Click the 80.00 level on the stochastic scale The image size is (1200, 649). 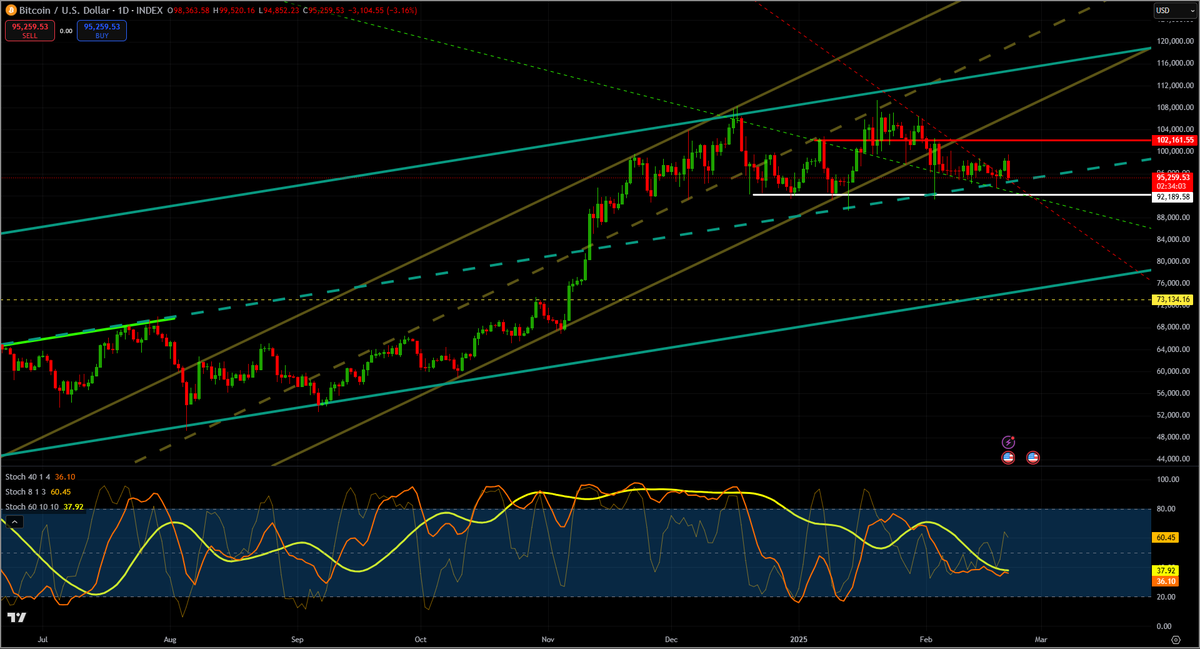click(1167, 509)
